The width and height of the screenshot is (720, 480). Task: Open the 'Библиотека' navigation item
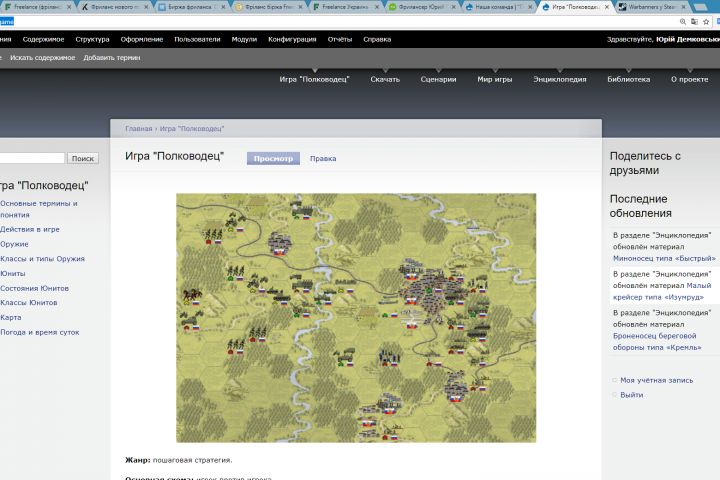[628, 79]
